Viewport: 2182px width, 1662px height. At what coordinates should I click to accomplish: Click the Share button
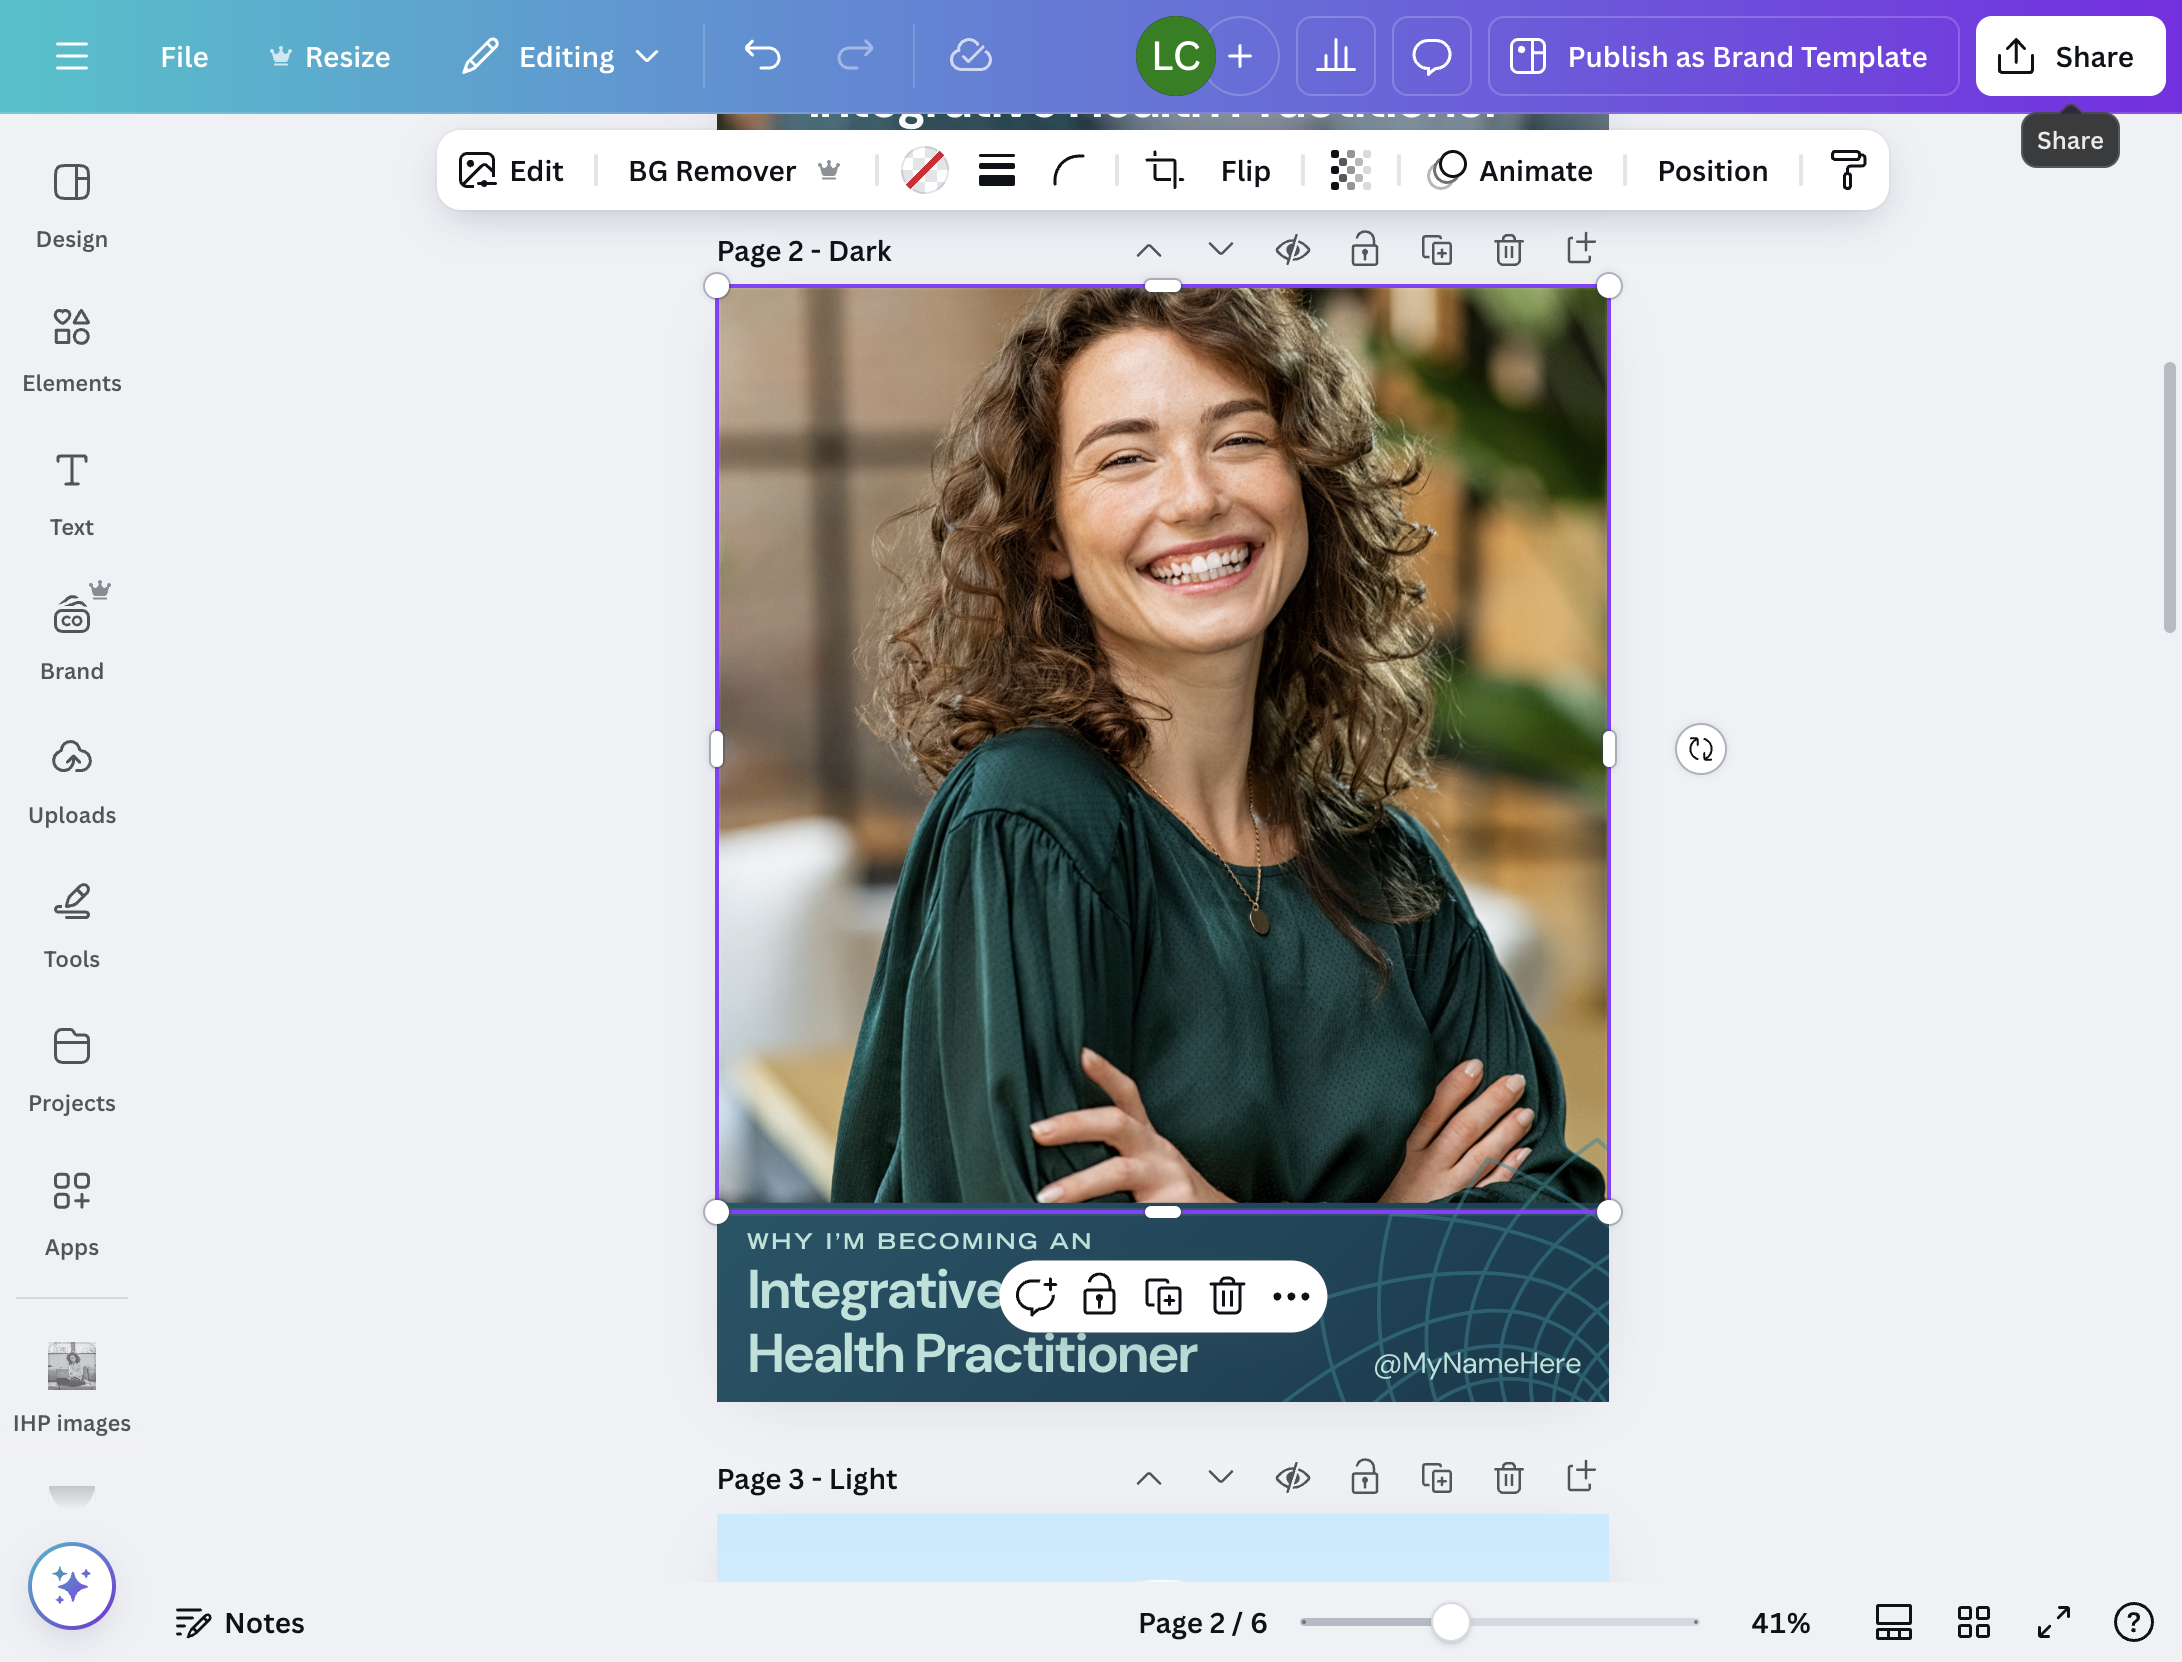pos(2069,56)
